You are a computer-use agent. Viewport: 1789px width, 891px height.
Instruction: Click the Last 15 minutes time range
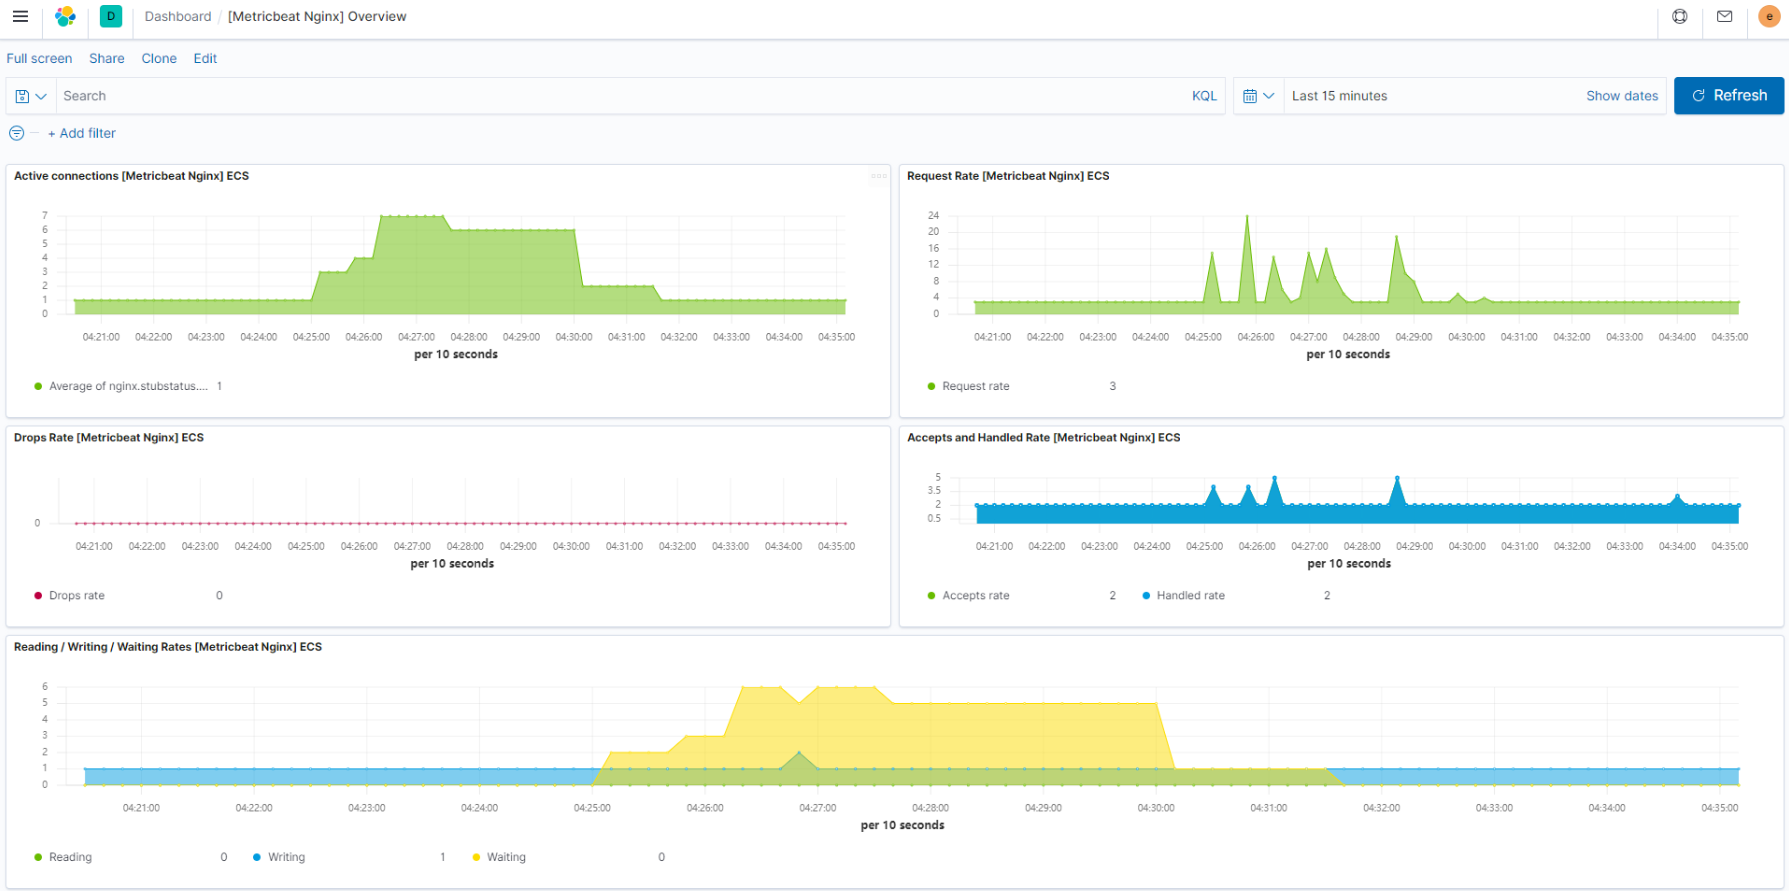coord(1339,96)
